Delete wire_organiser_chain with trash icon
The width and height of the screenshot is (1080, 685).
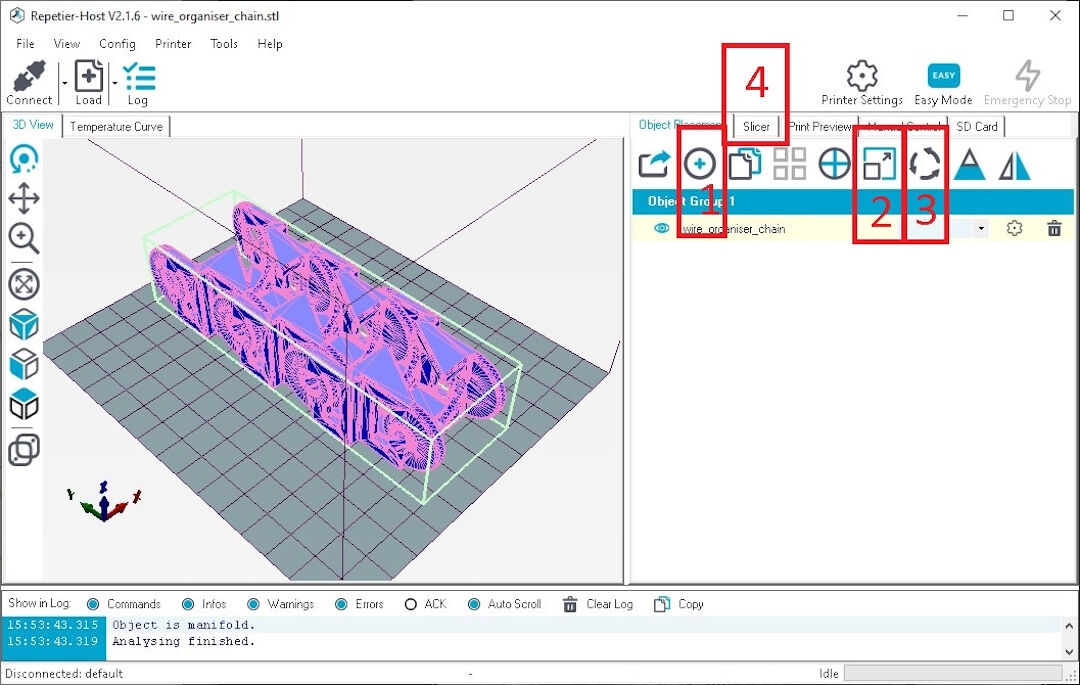click(1055, 228)
